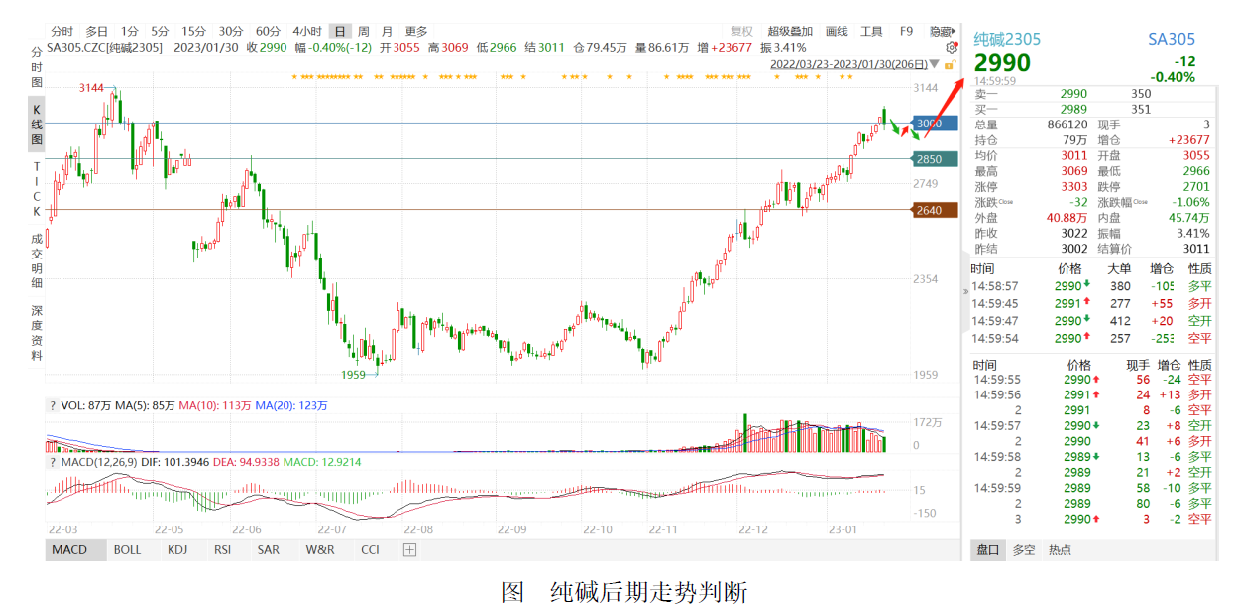Open chart settings gear icon
This screenshot has height=614, width=1252.
tap(951, 47)
